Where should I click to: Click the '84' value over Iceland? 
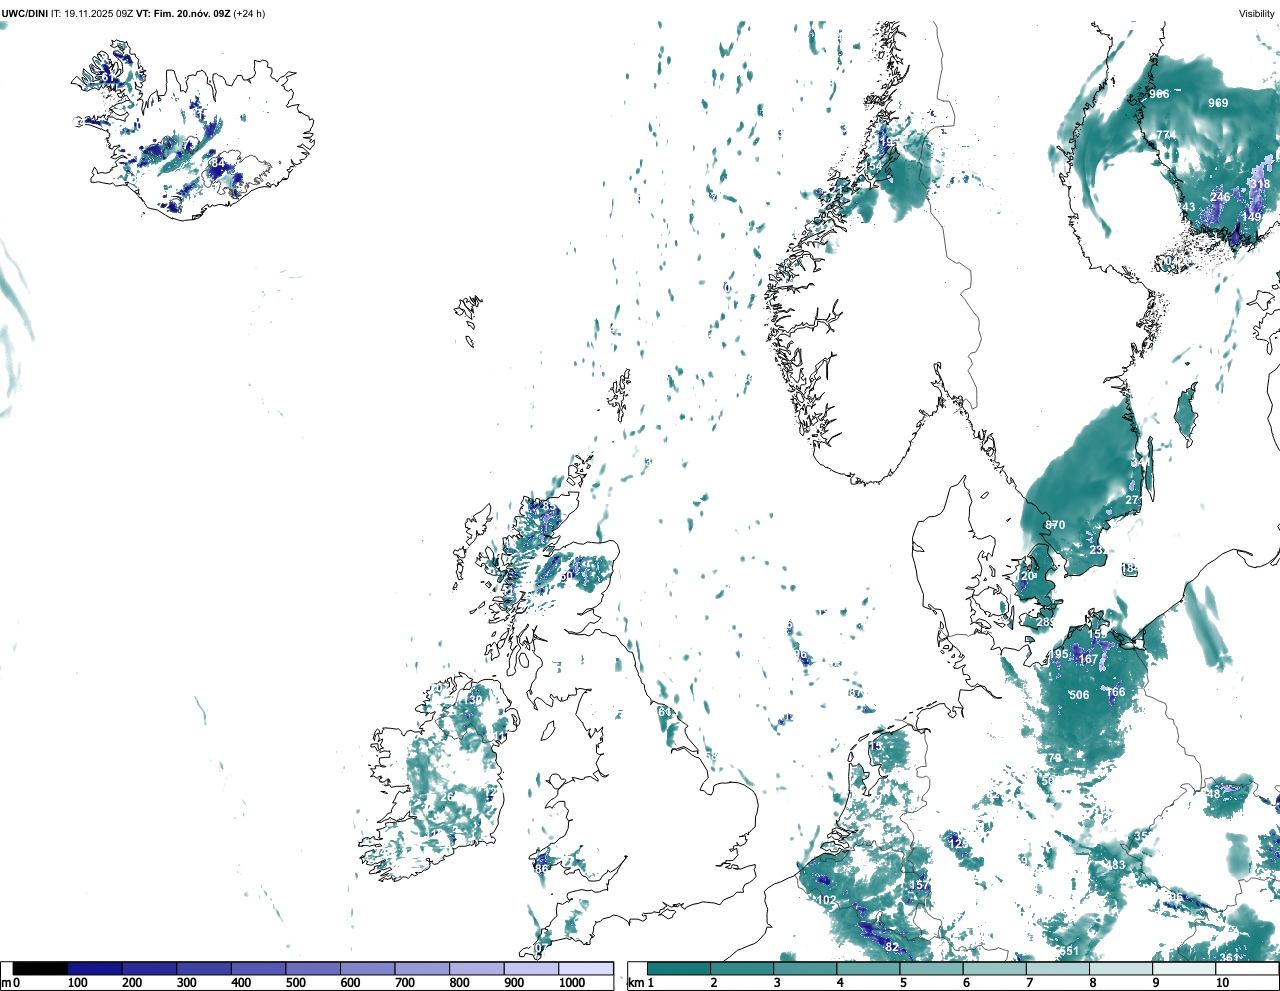click(x=218, y=163)
